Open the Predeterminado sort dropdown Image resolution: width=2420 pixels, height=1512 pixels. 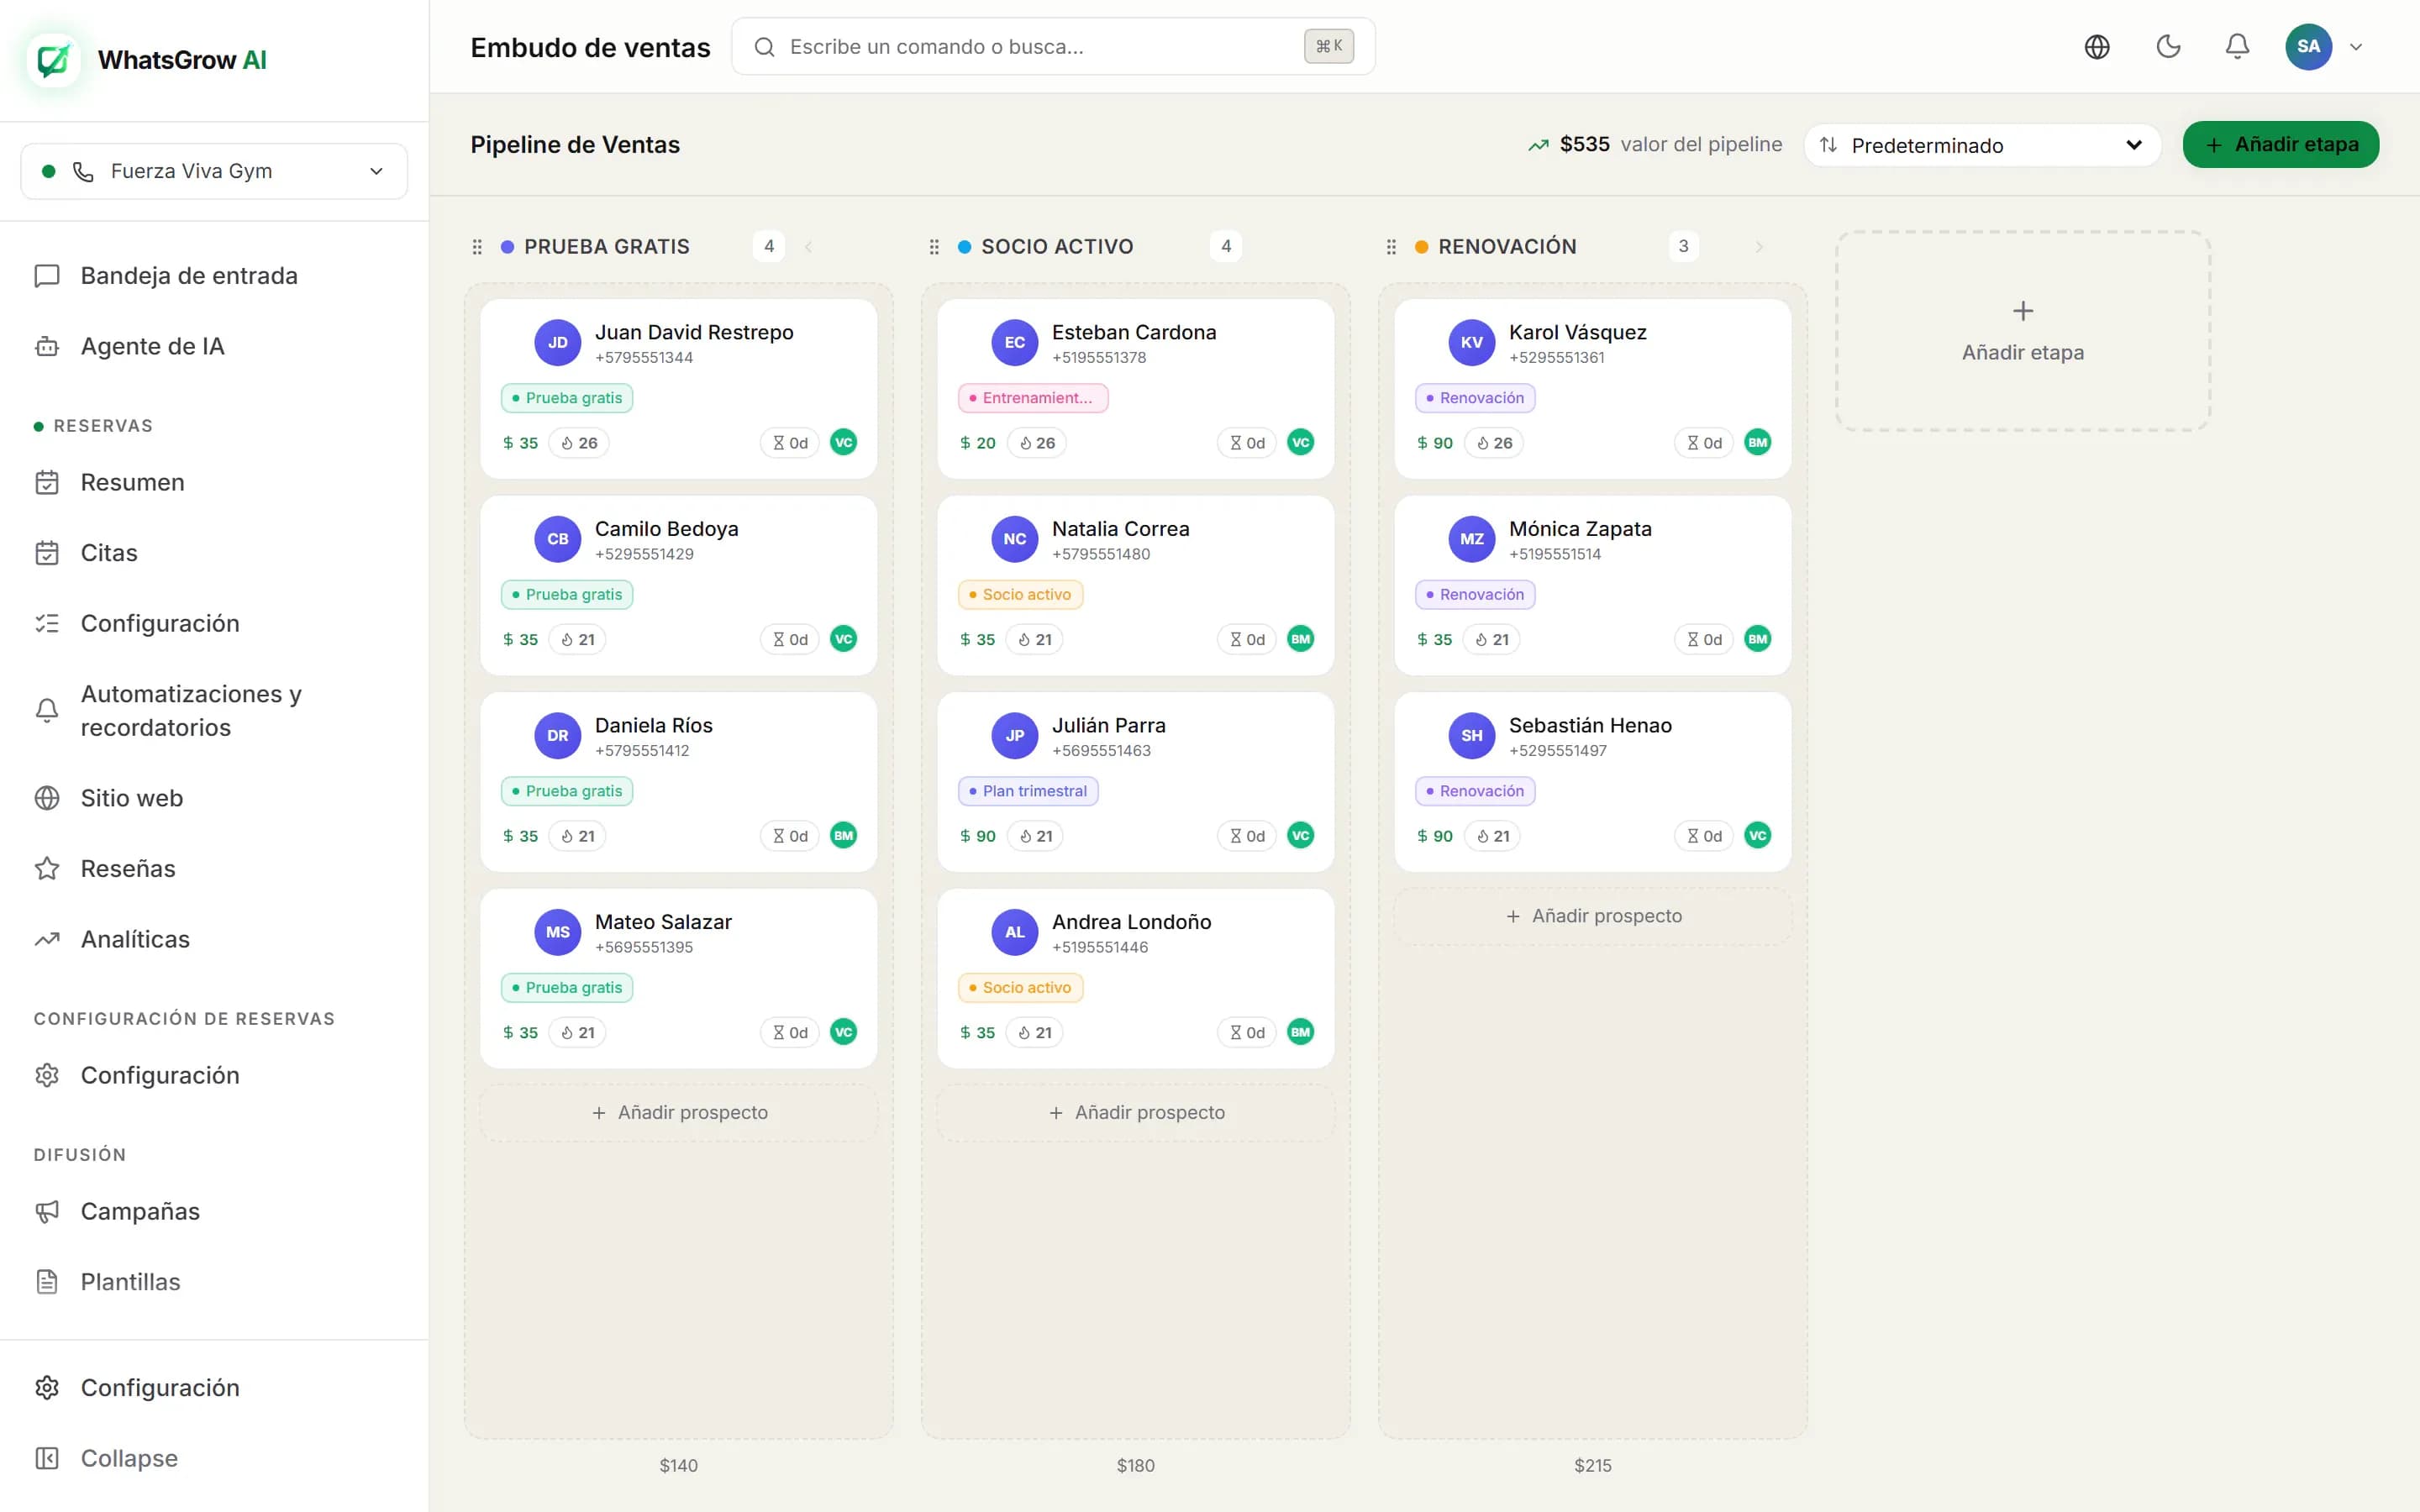[x=1982, y=145]
